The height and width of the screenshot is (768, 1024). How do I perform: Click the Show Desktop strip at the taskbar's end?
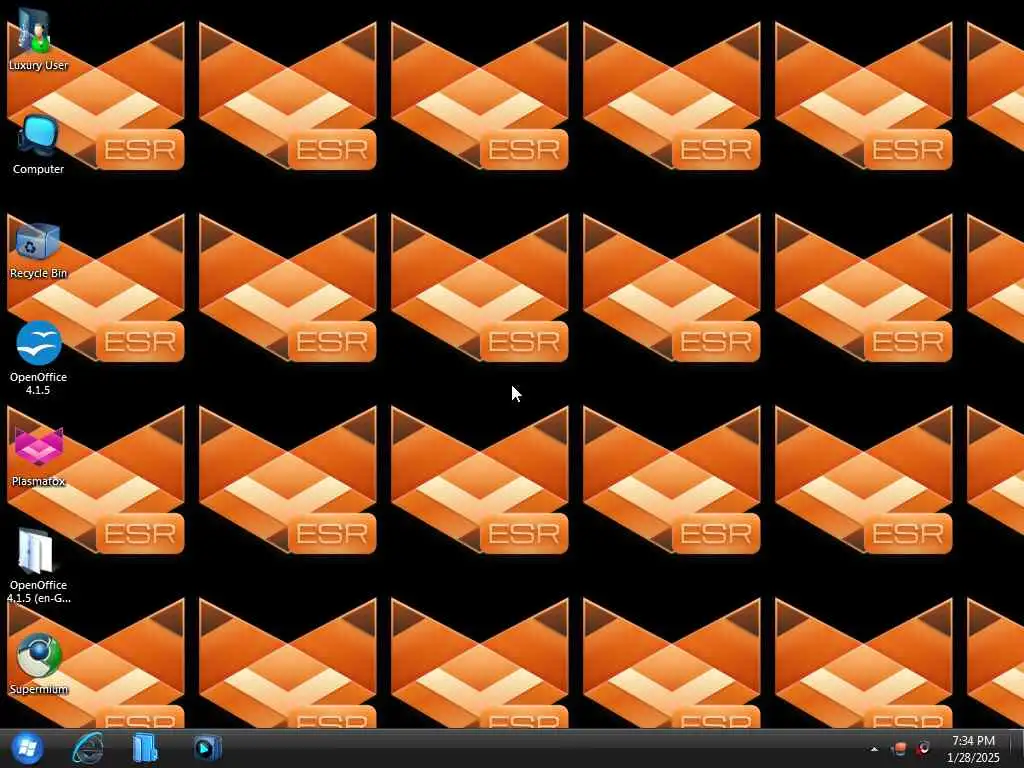point(1017,748)
